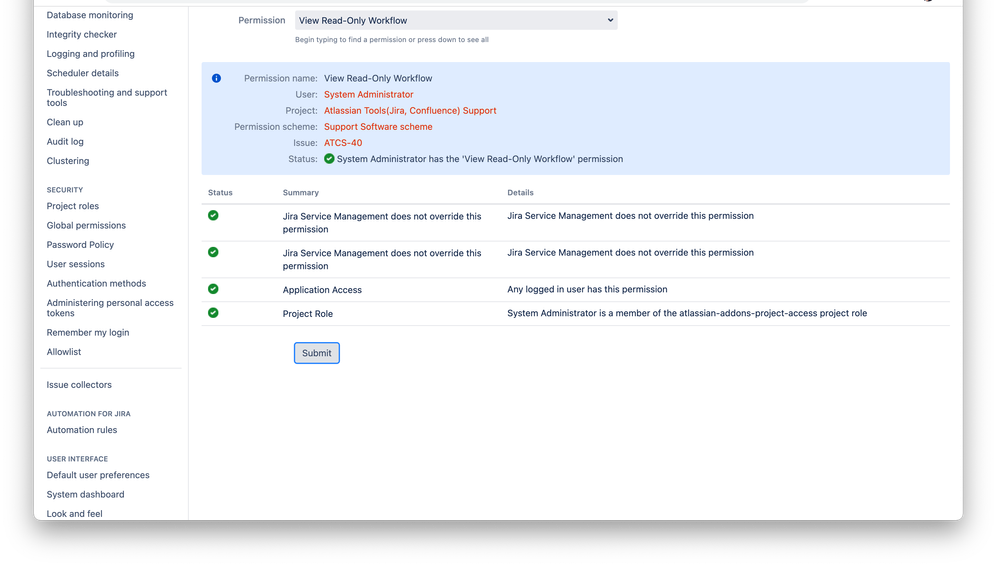The width and height of the screenshot is (999, 568).
Task: Open User sessions
Action: pyautogui.click(x=76, y=264)
